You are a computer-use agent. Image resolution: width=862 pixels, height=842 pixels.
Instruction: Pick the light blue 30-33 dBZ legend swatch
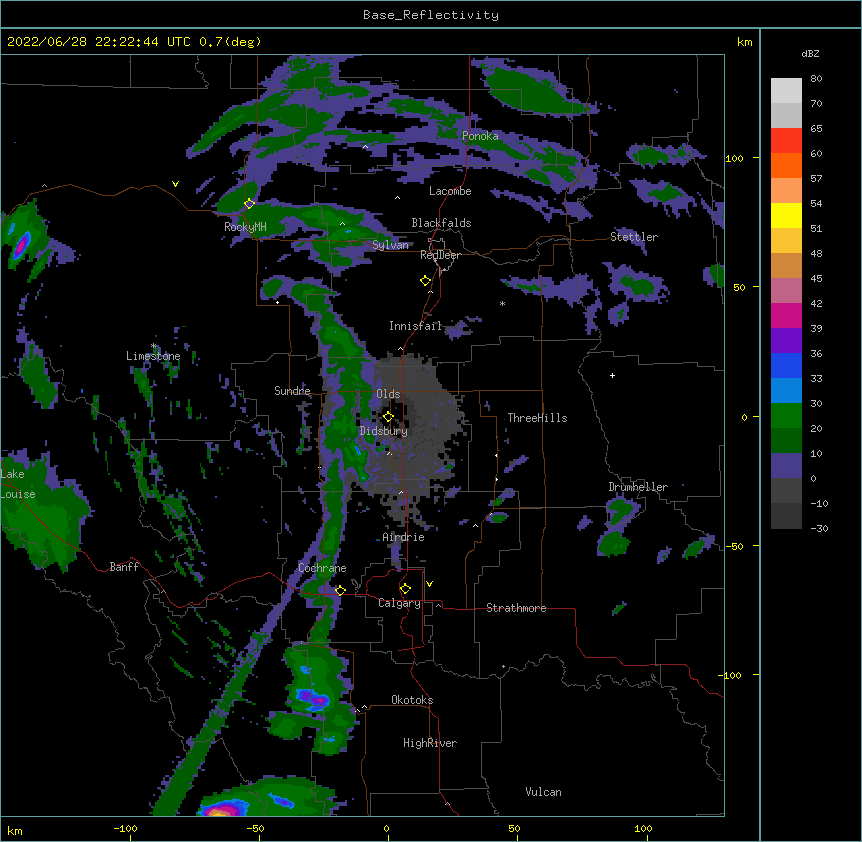786,391
